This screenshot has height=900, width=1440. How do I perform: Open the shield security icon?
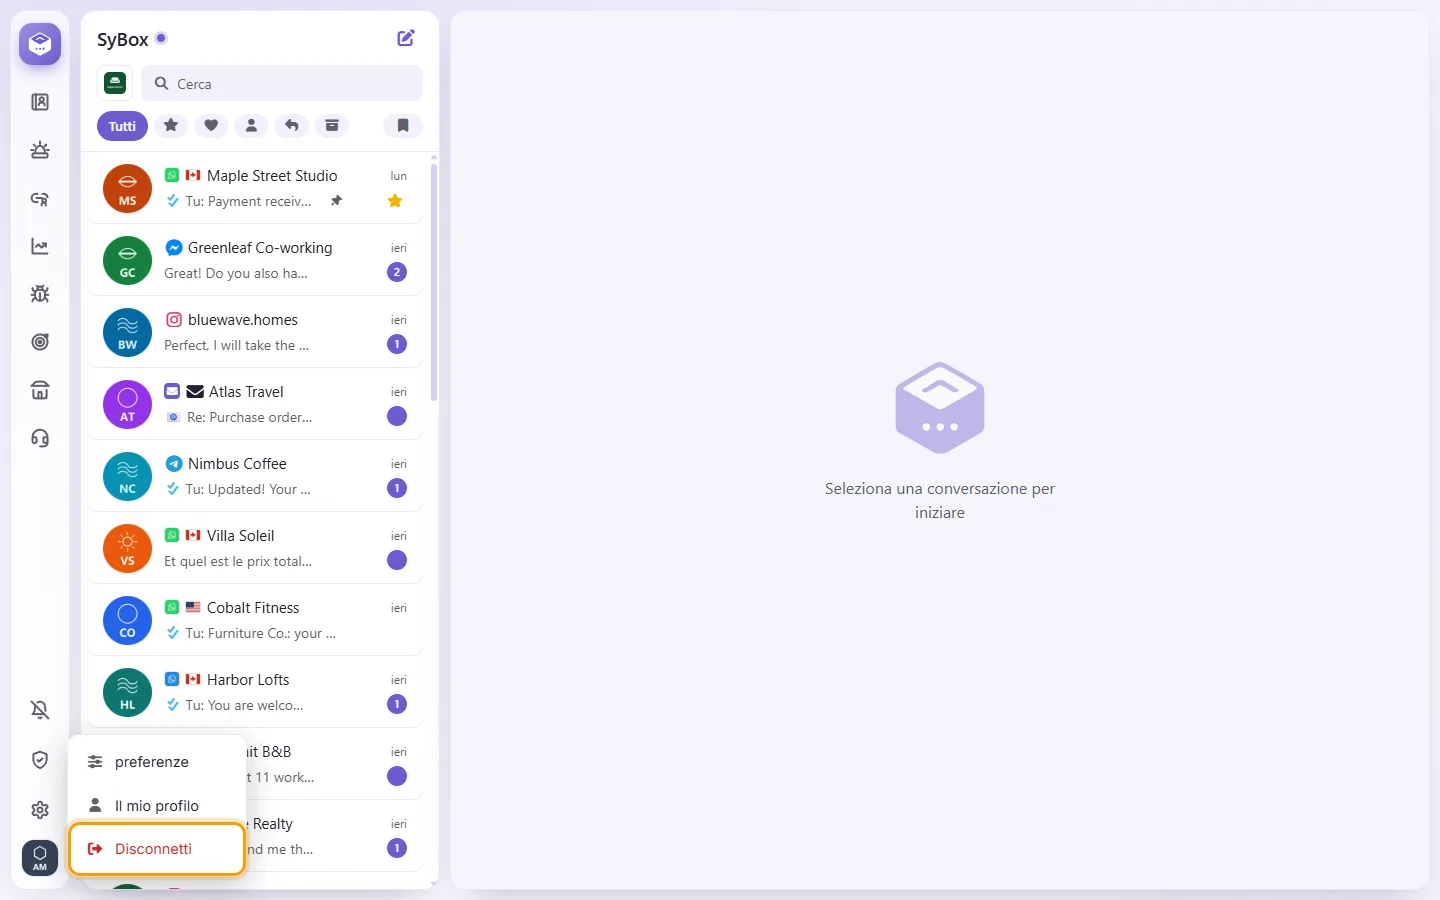[40, 760]
